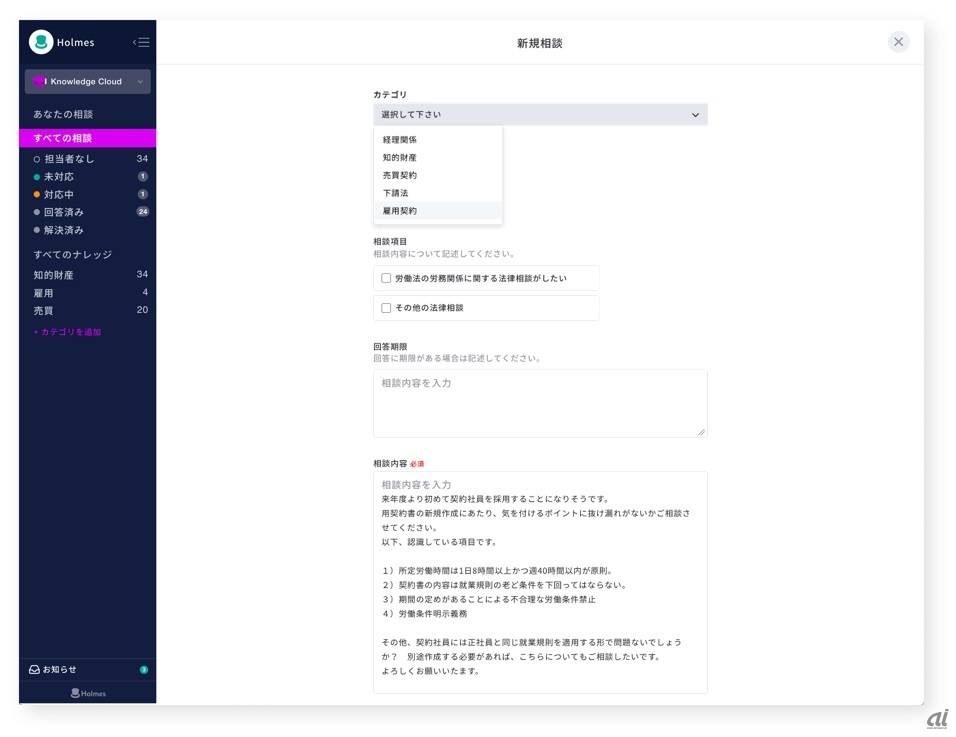Choose 売買契約 from category list
The height and width of the screenshot is (737, 956).
pyautogui.click(x=438, y=175)
